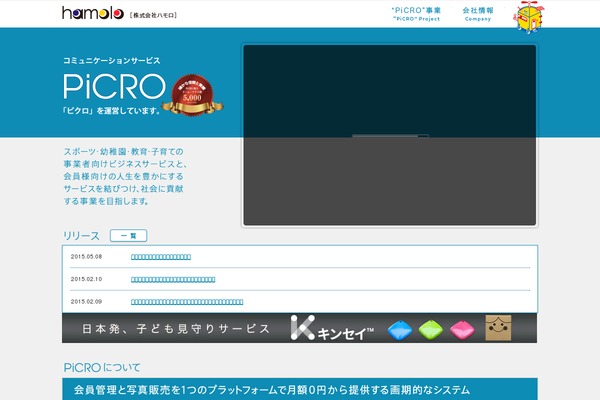Open the 2015.02.10 release link
Screen dimensions: 600x400
pyautogui.click(x=173, y=279)
